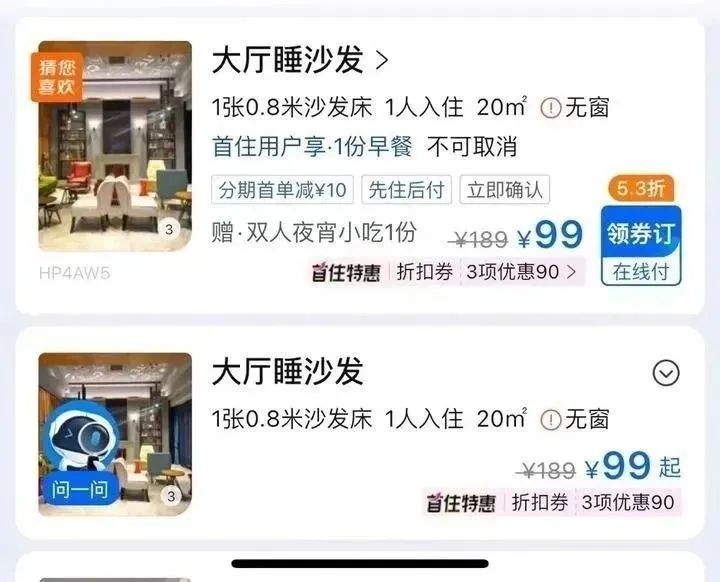
Task: Click the 首住特惠 label in first card
Action: pos(347,273)
